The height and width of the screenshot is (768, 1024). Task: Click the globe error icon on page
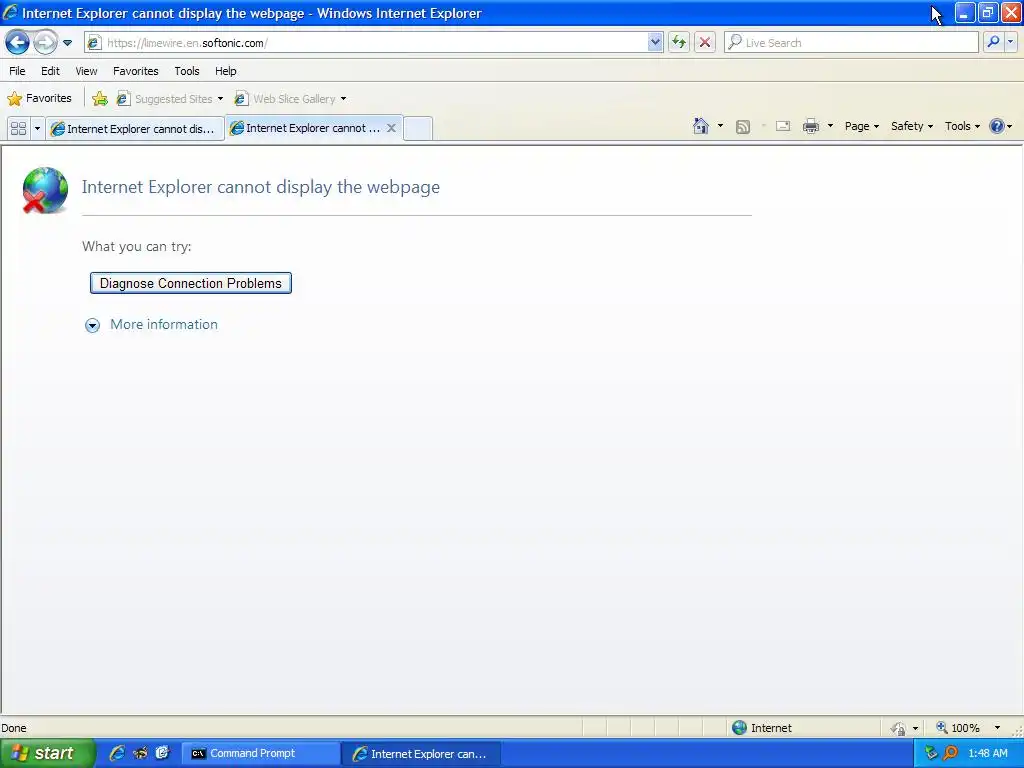point(45,190)
